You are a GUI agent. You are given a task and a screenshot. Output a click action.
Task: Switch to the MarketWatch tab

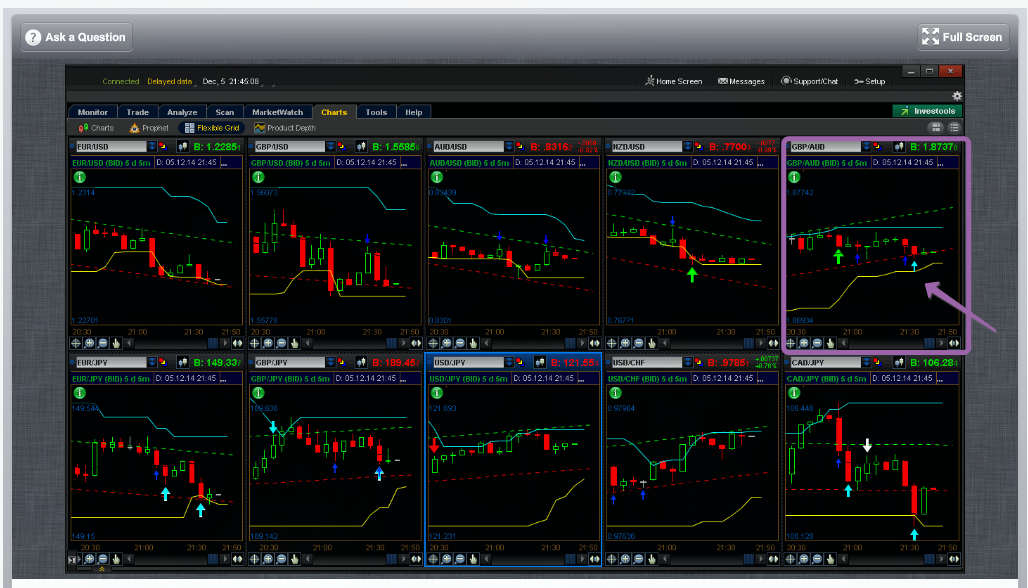click(x=276, y=112)
